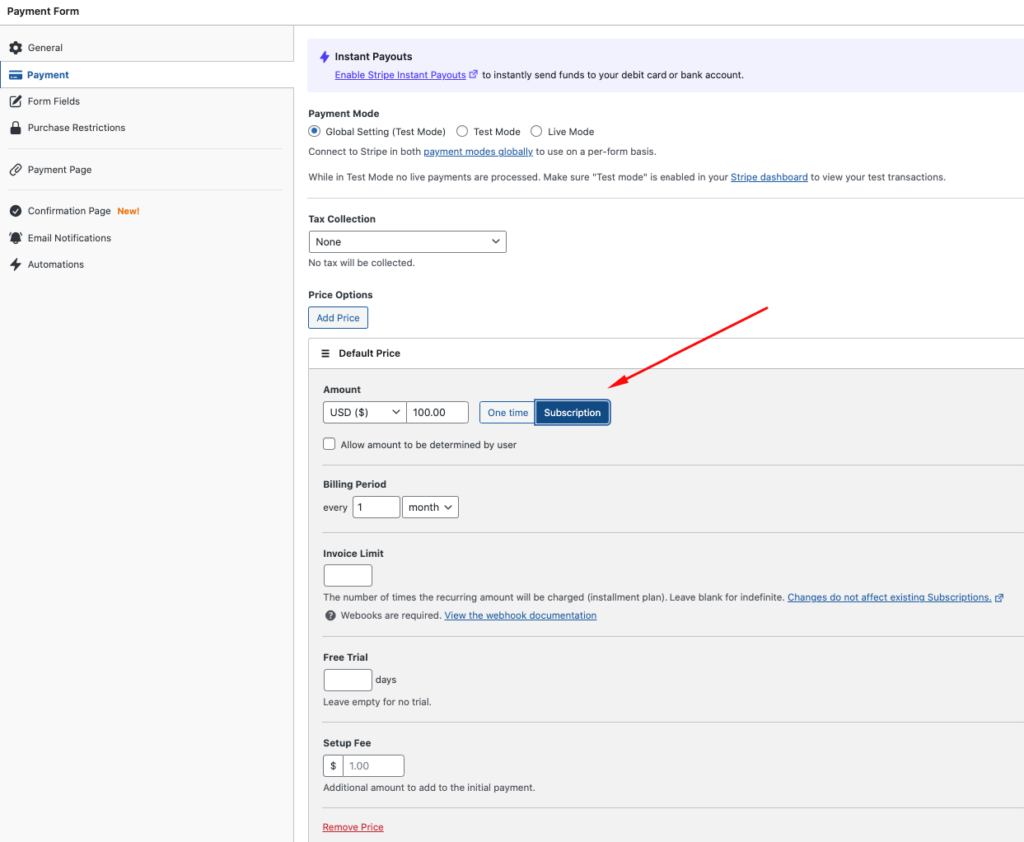Click the Add Price button
The height and width of the screenshot is (842, 1024).
[x=338, y=318]
